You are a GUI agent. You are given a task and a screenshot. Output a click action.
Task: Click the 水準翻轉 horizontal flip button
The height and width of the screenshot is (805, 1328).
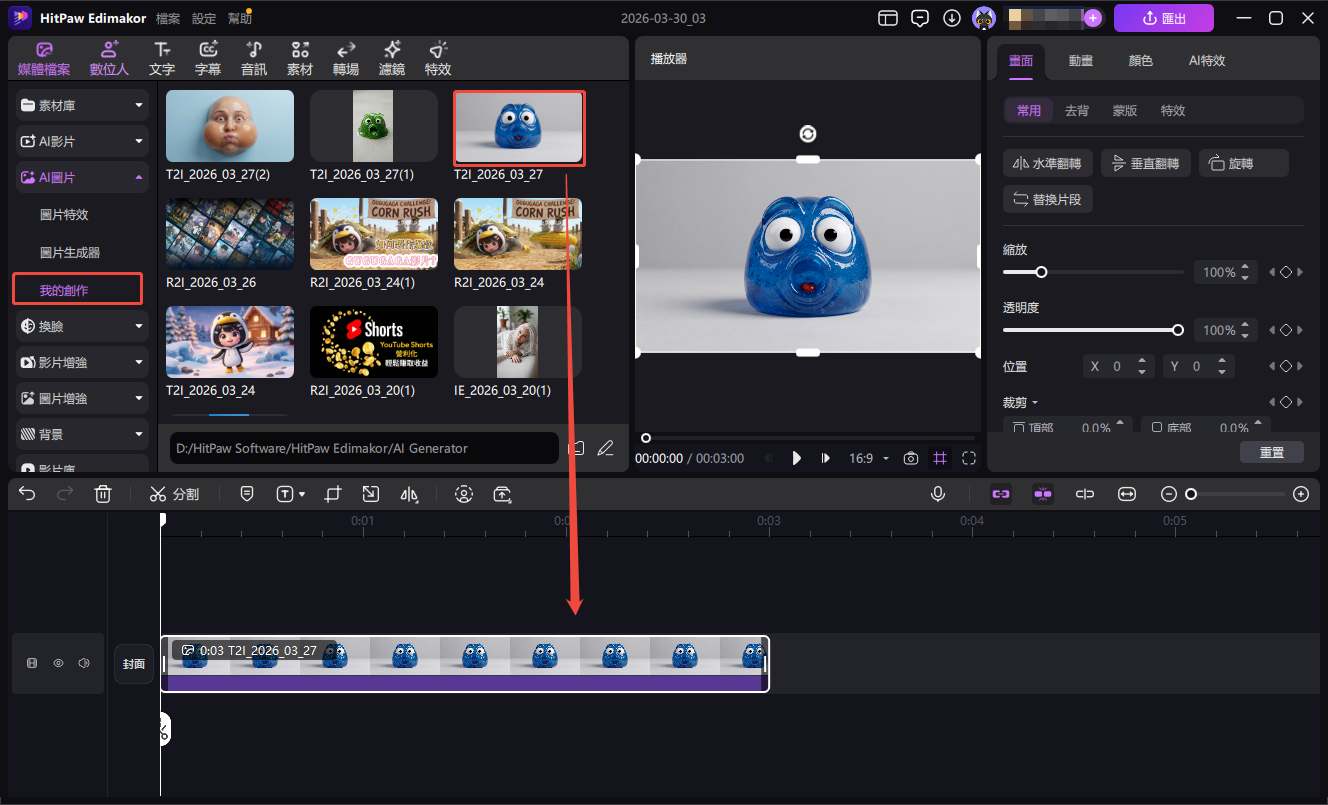click(1047, 163)
